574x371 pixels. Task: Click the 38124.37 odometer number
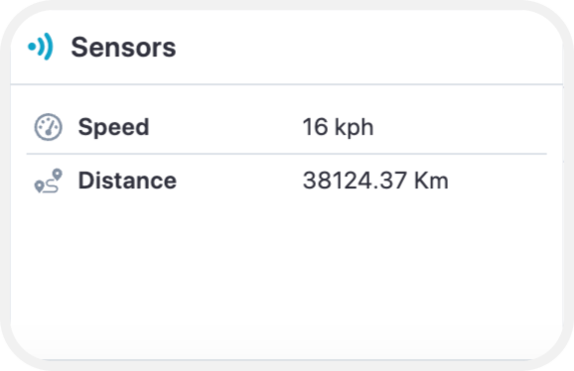[x=354, y=181]
